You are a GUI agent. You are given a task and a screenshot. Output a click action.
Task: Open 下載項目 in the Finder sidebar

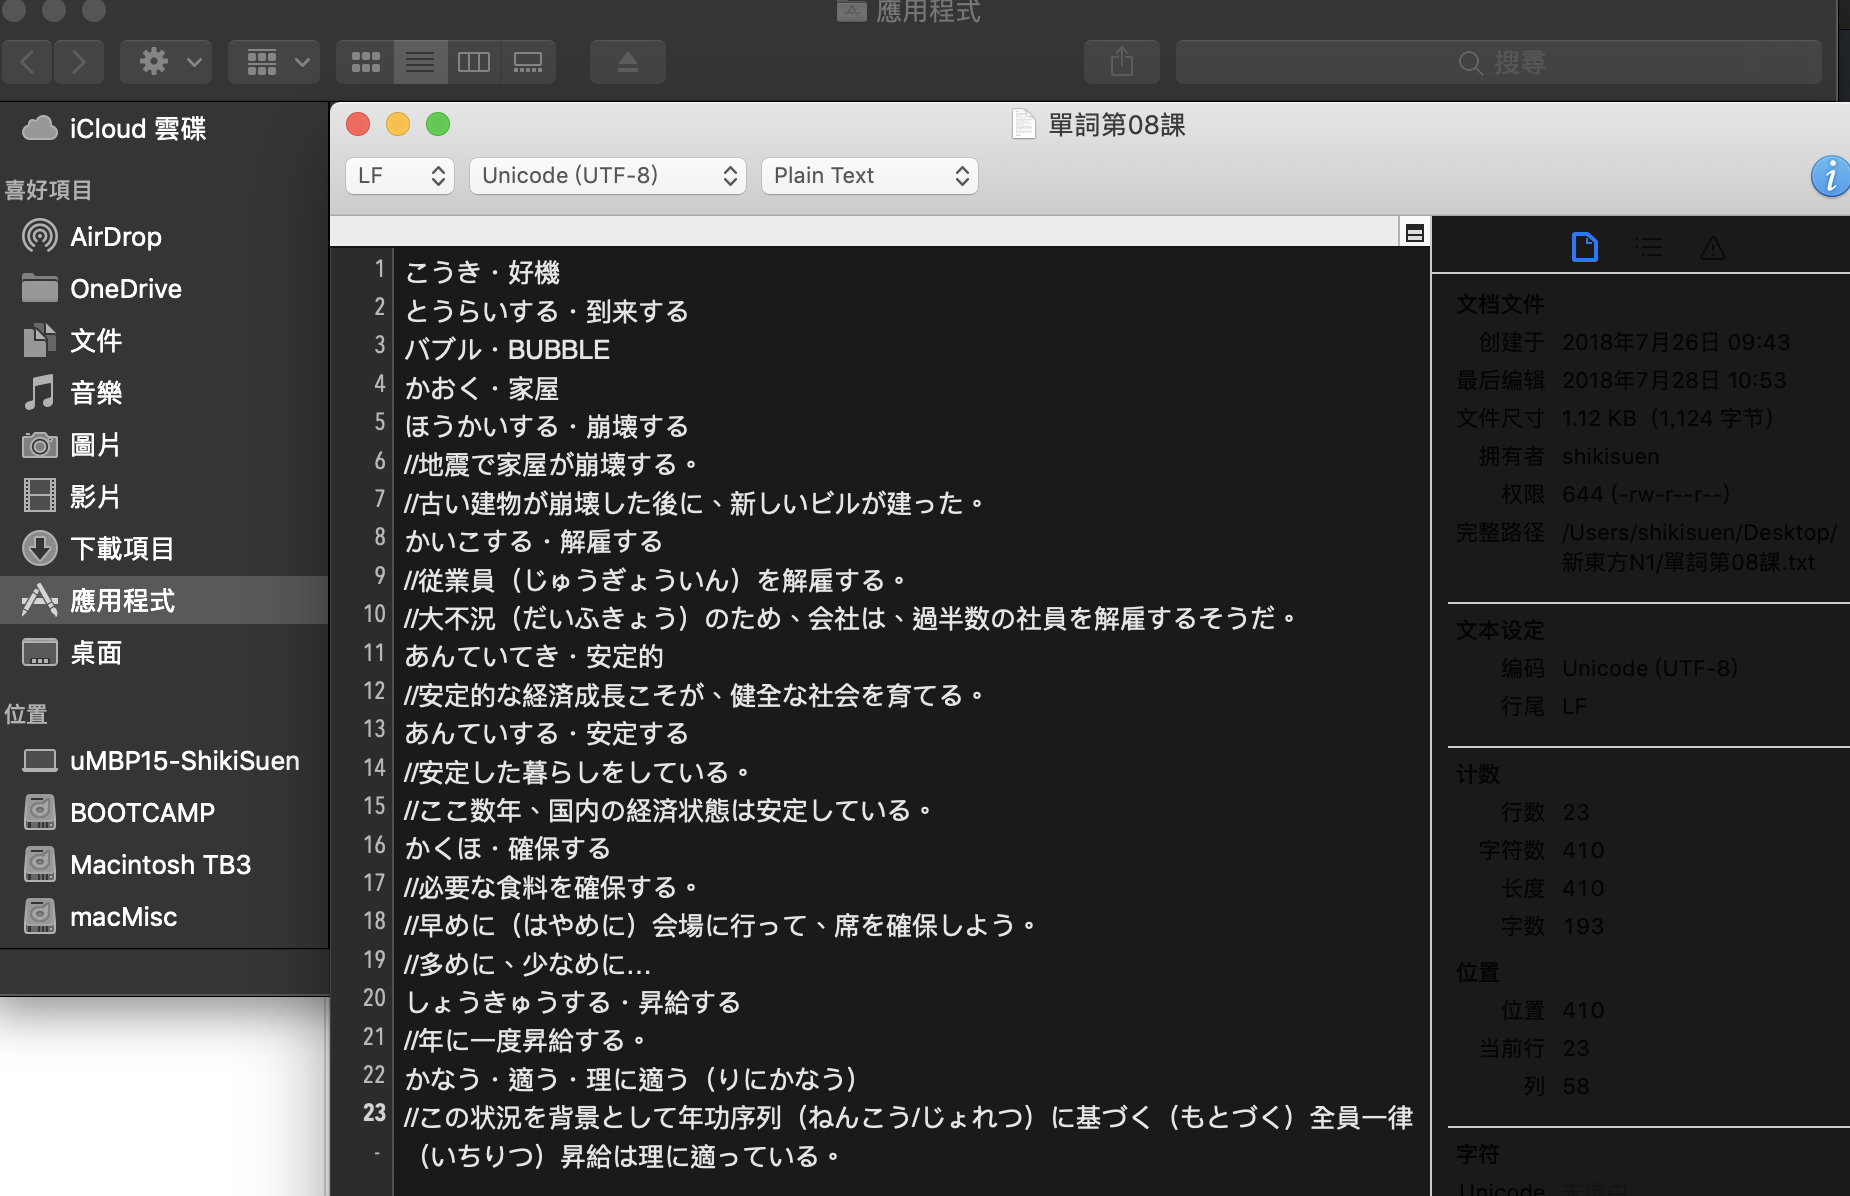[164, 549]
